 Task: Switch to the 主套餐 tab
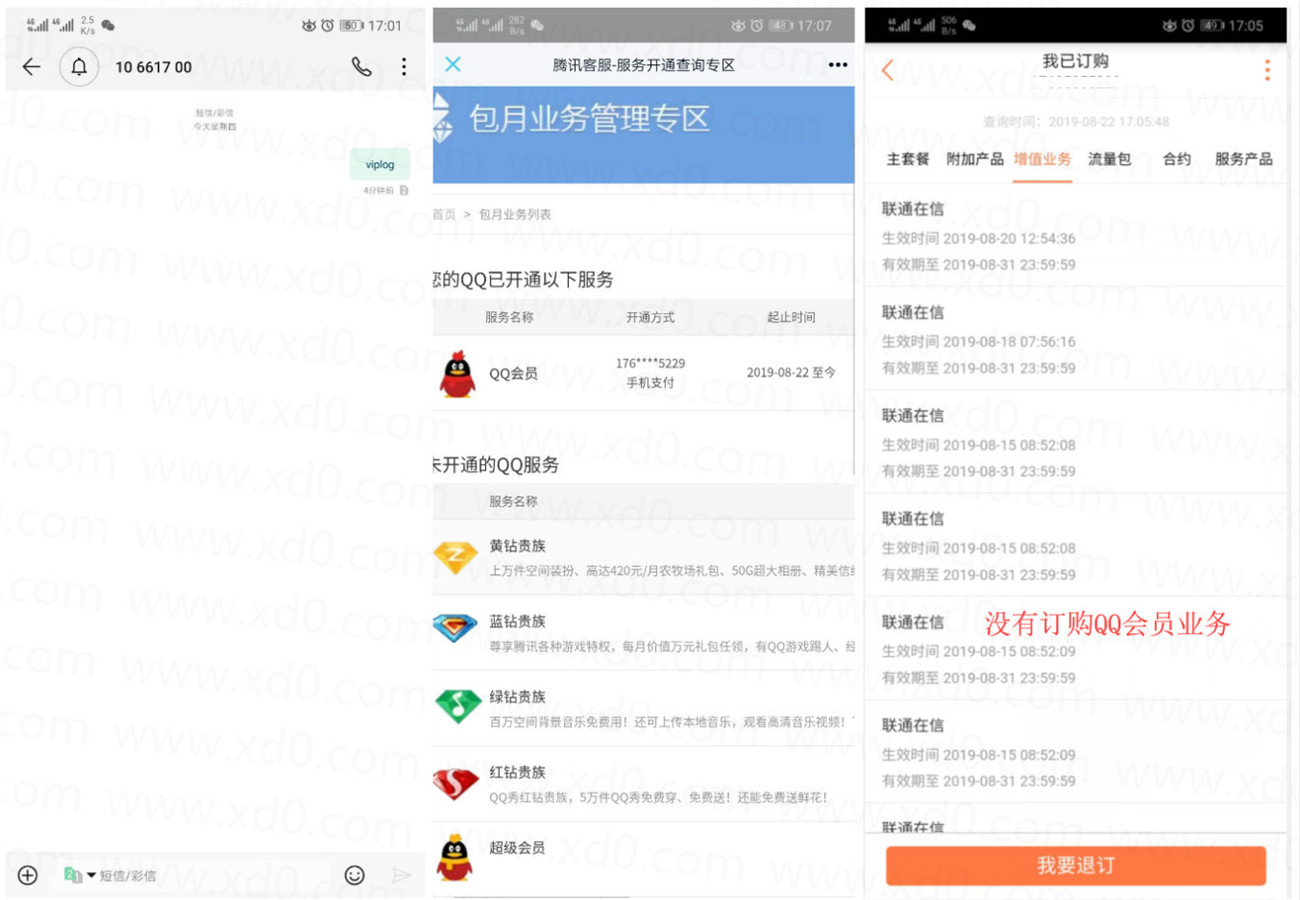point(908,159)
